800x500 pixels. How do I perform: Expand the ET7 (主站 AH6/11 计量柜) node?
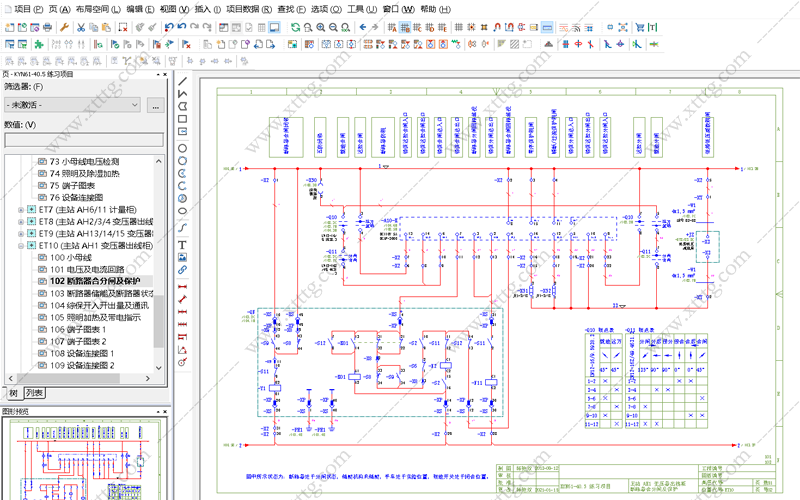pos(20,210)
